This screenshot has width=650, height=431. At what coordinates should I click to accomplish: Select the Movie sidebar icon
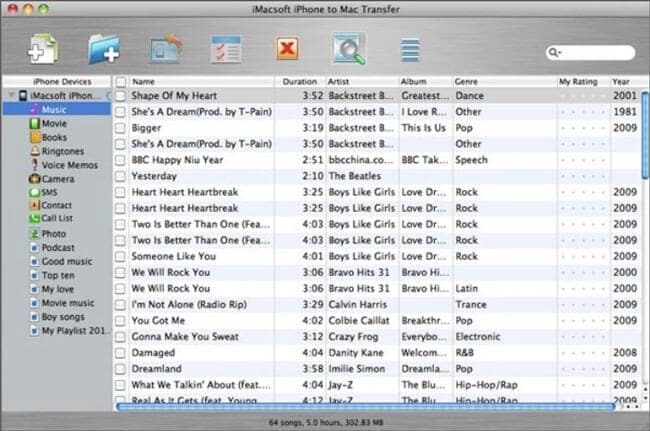tap(35, 123)
